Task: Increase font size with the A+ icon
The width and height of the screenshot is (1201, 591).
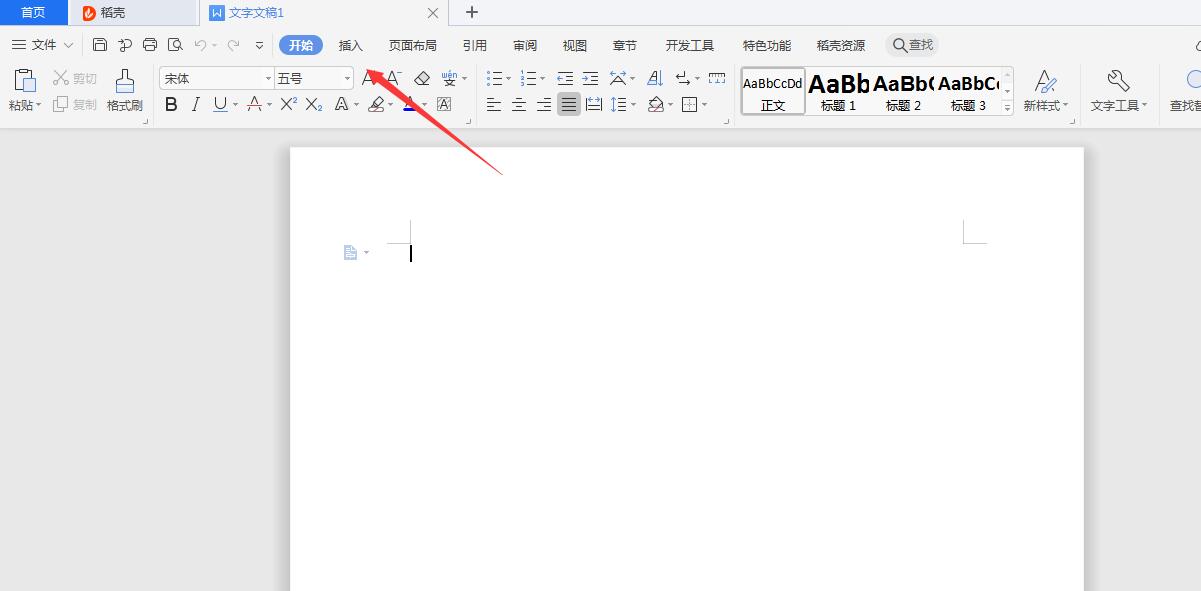Action: tap(368, 77)
